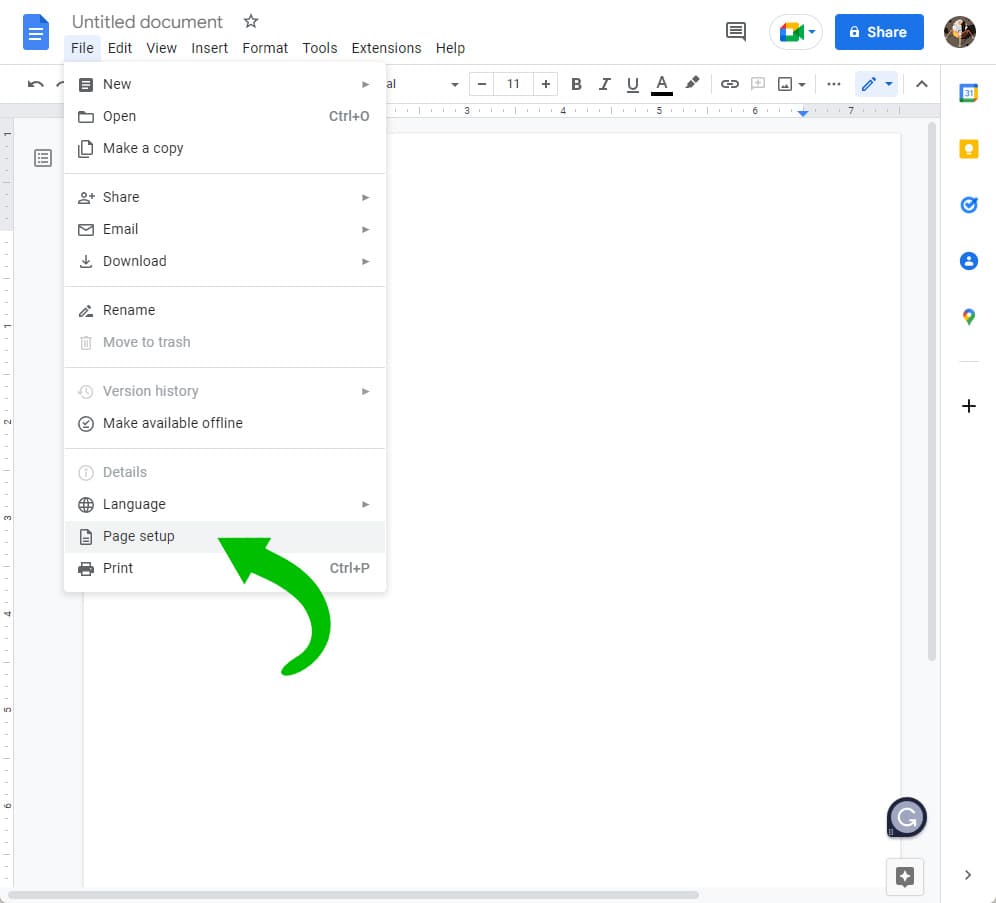Image resolution: width=996 pixels, height=903 pixels.
Task: Open Google Tasks in the side panel
Action: (968, 204)
